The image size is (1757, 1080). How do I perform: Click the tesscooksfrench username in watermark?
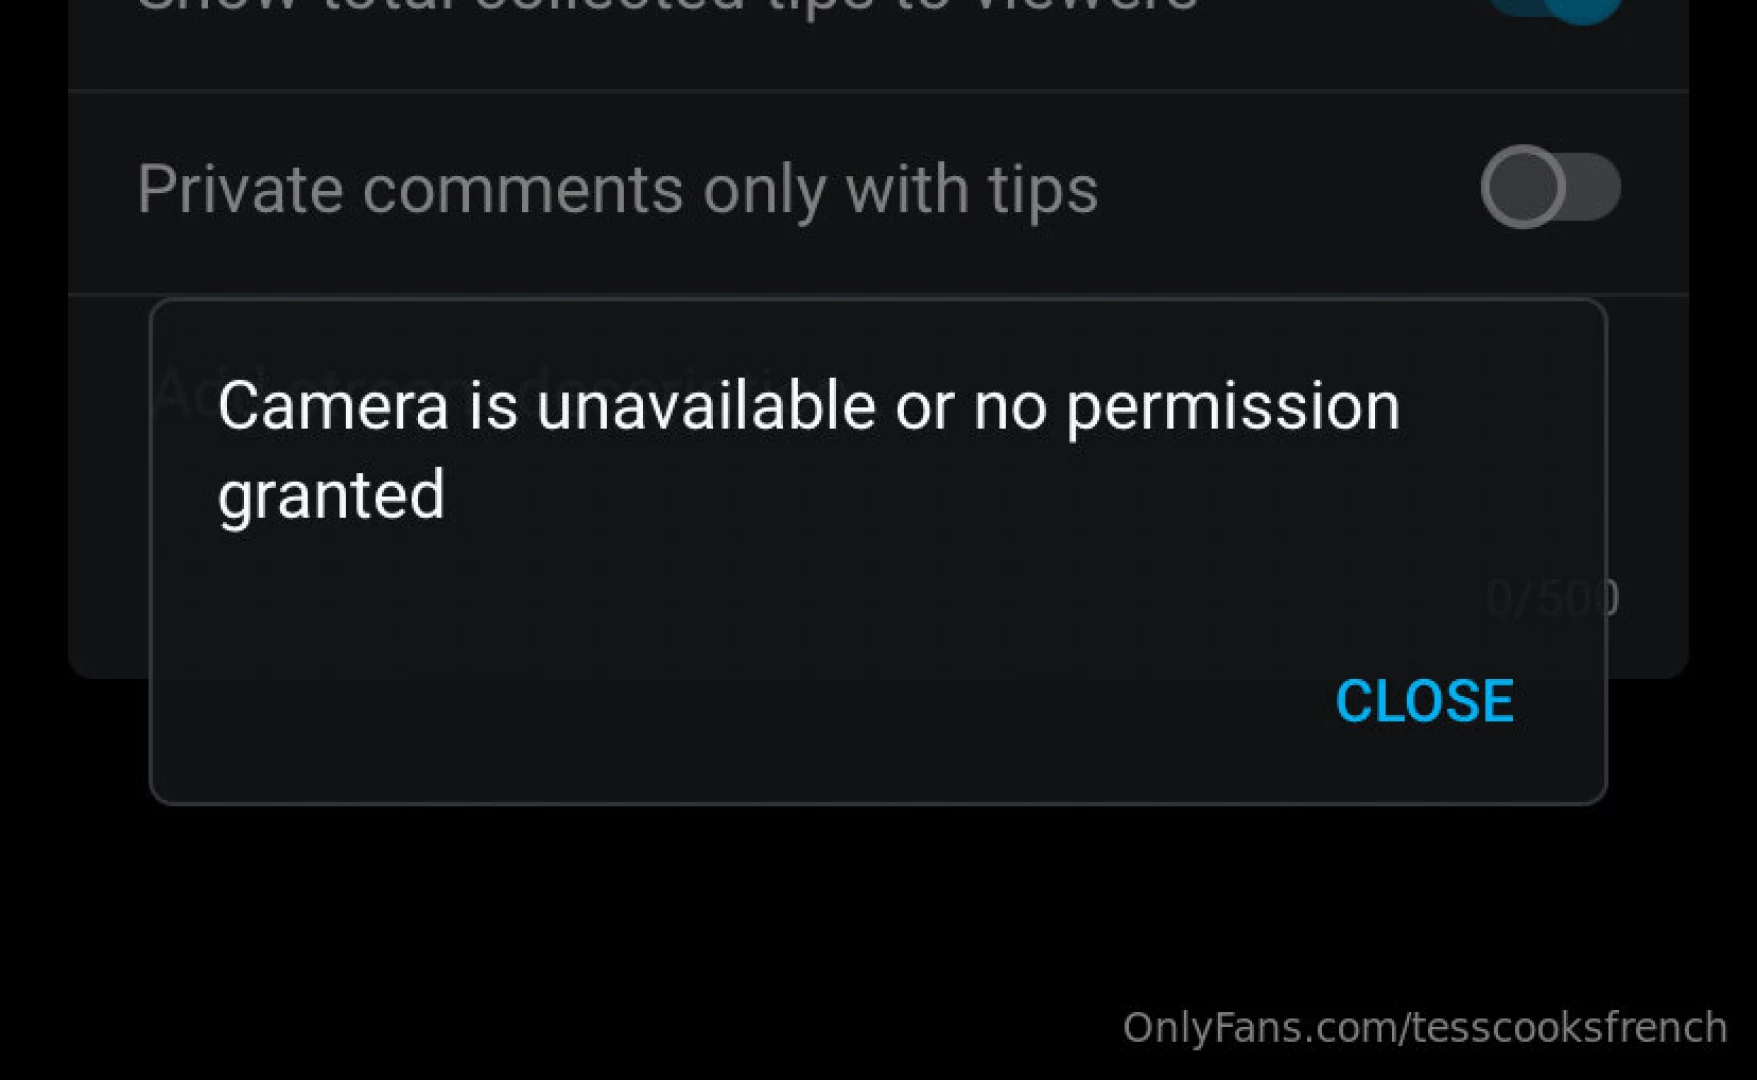1568,1028
